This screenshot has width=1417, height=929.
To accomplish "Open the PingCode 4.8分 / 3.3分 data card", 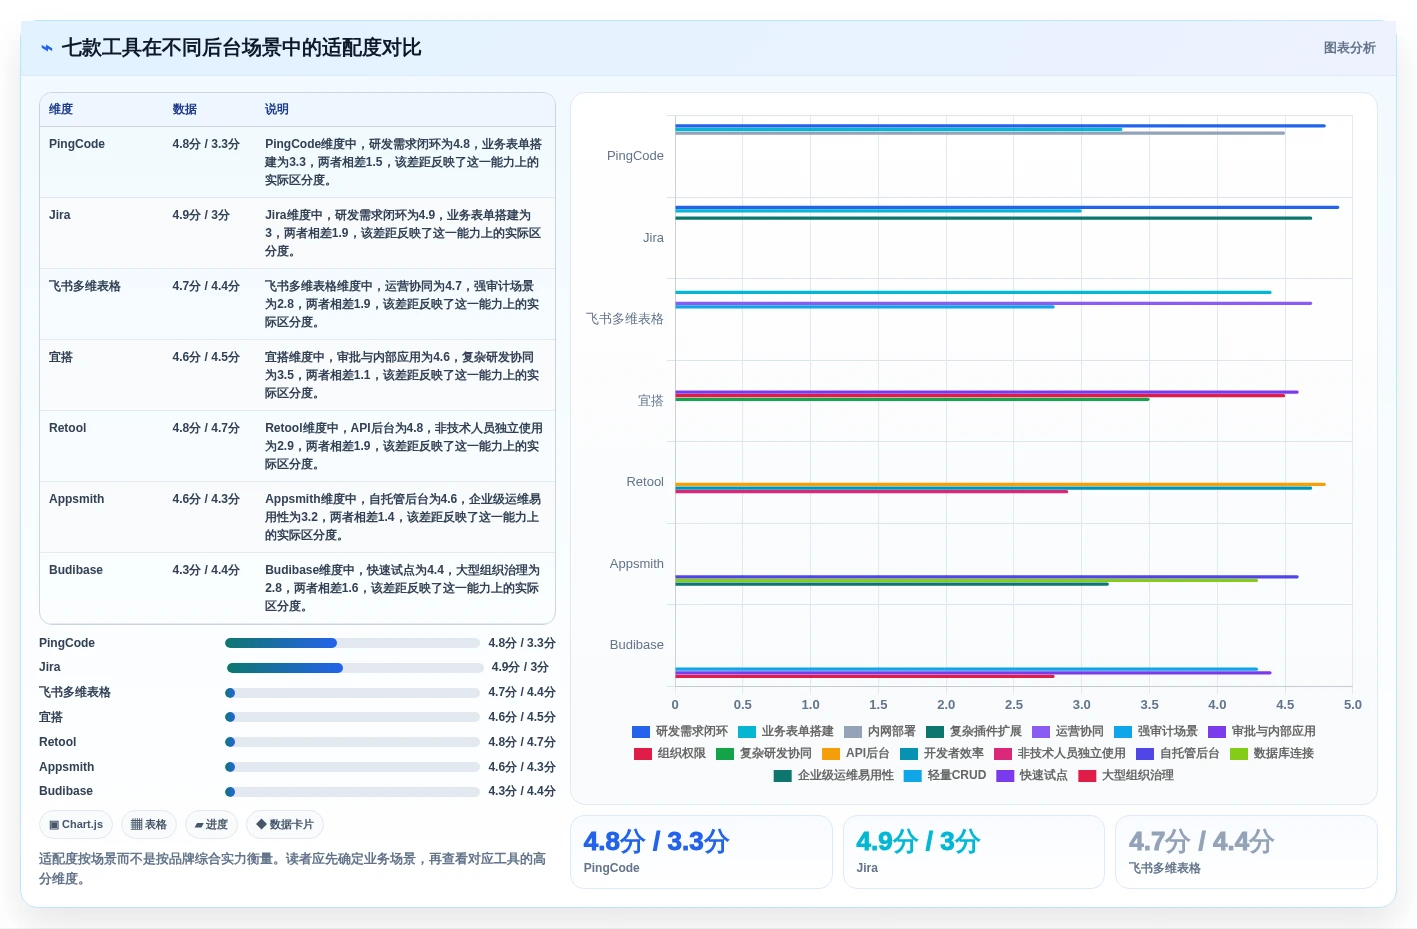I will click(x=701, y=852).
